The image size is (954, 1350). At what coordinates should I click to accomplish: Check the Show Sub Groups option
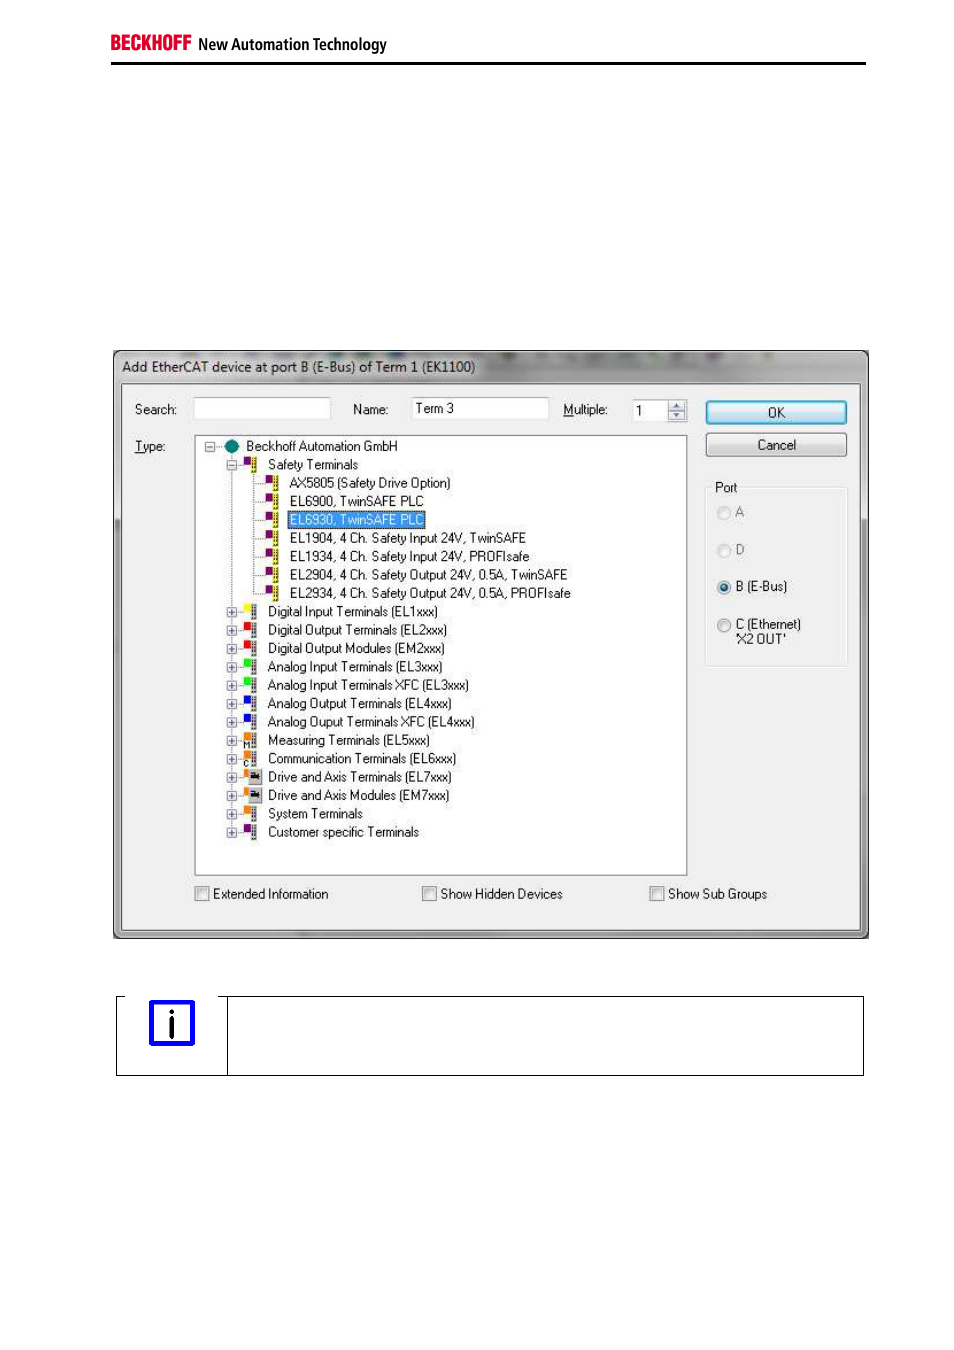pos(657,894)
